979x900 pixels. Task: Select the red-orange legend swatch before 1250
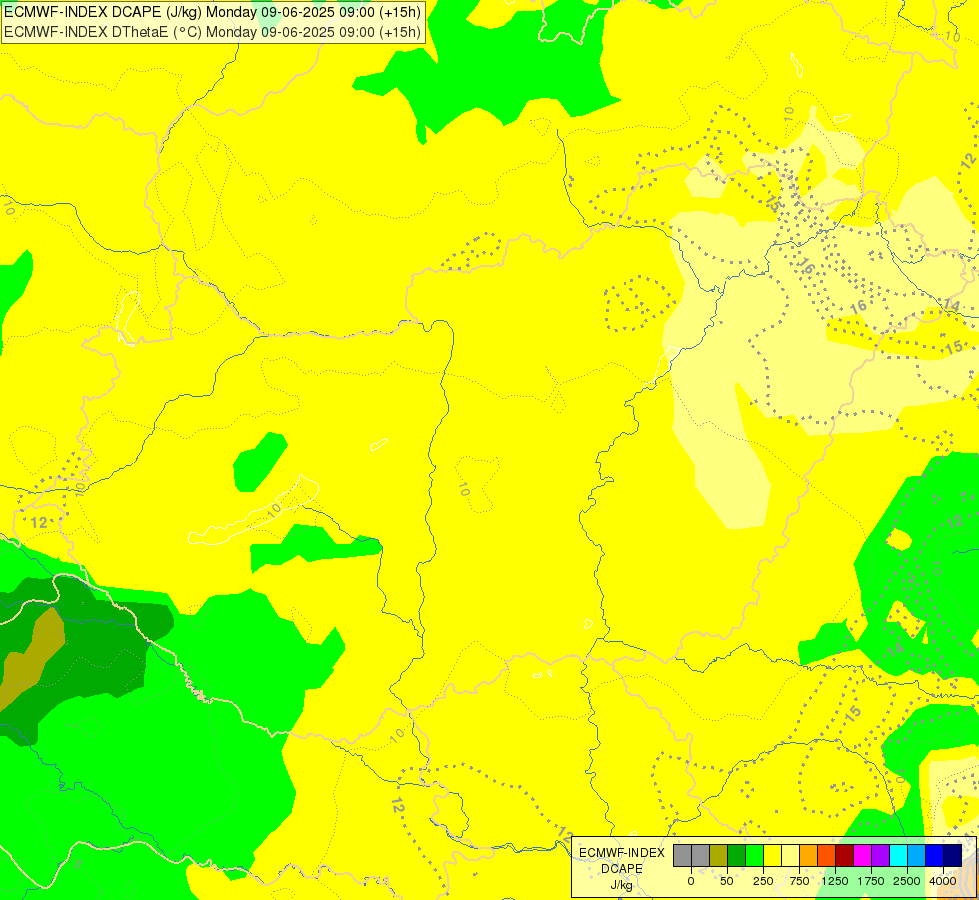click(827, 856)
